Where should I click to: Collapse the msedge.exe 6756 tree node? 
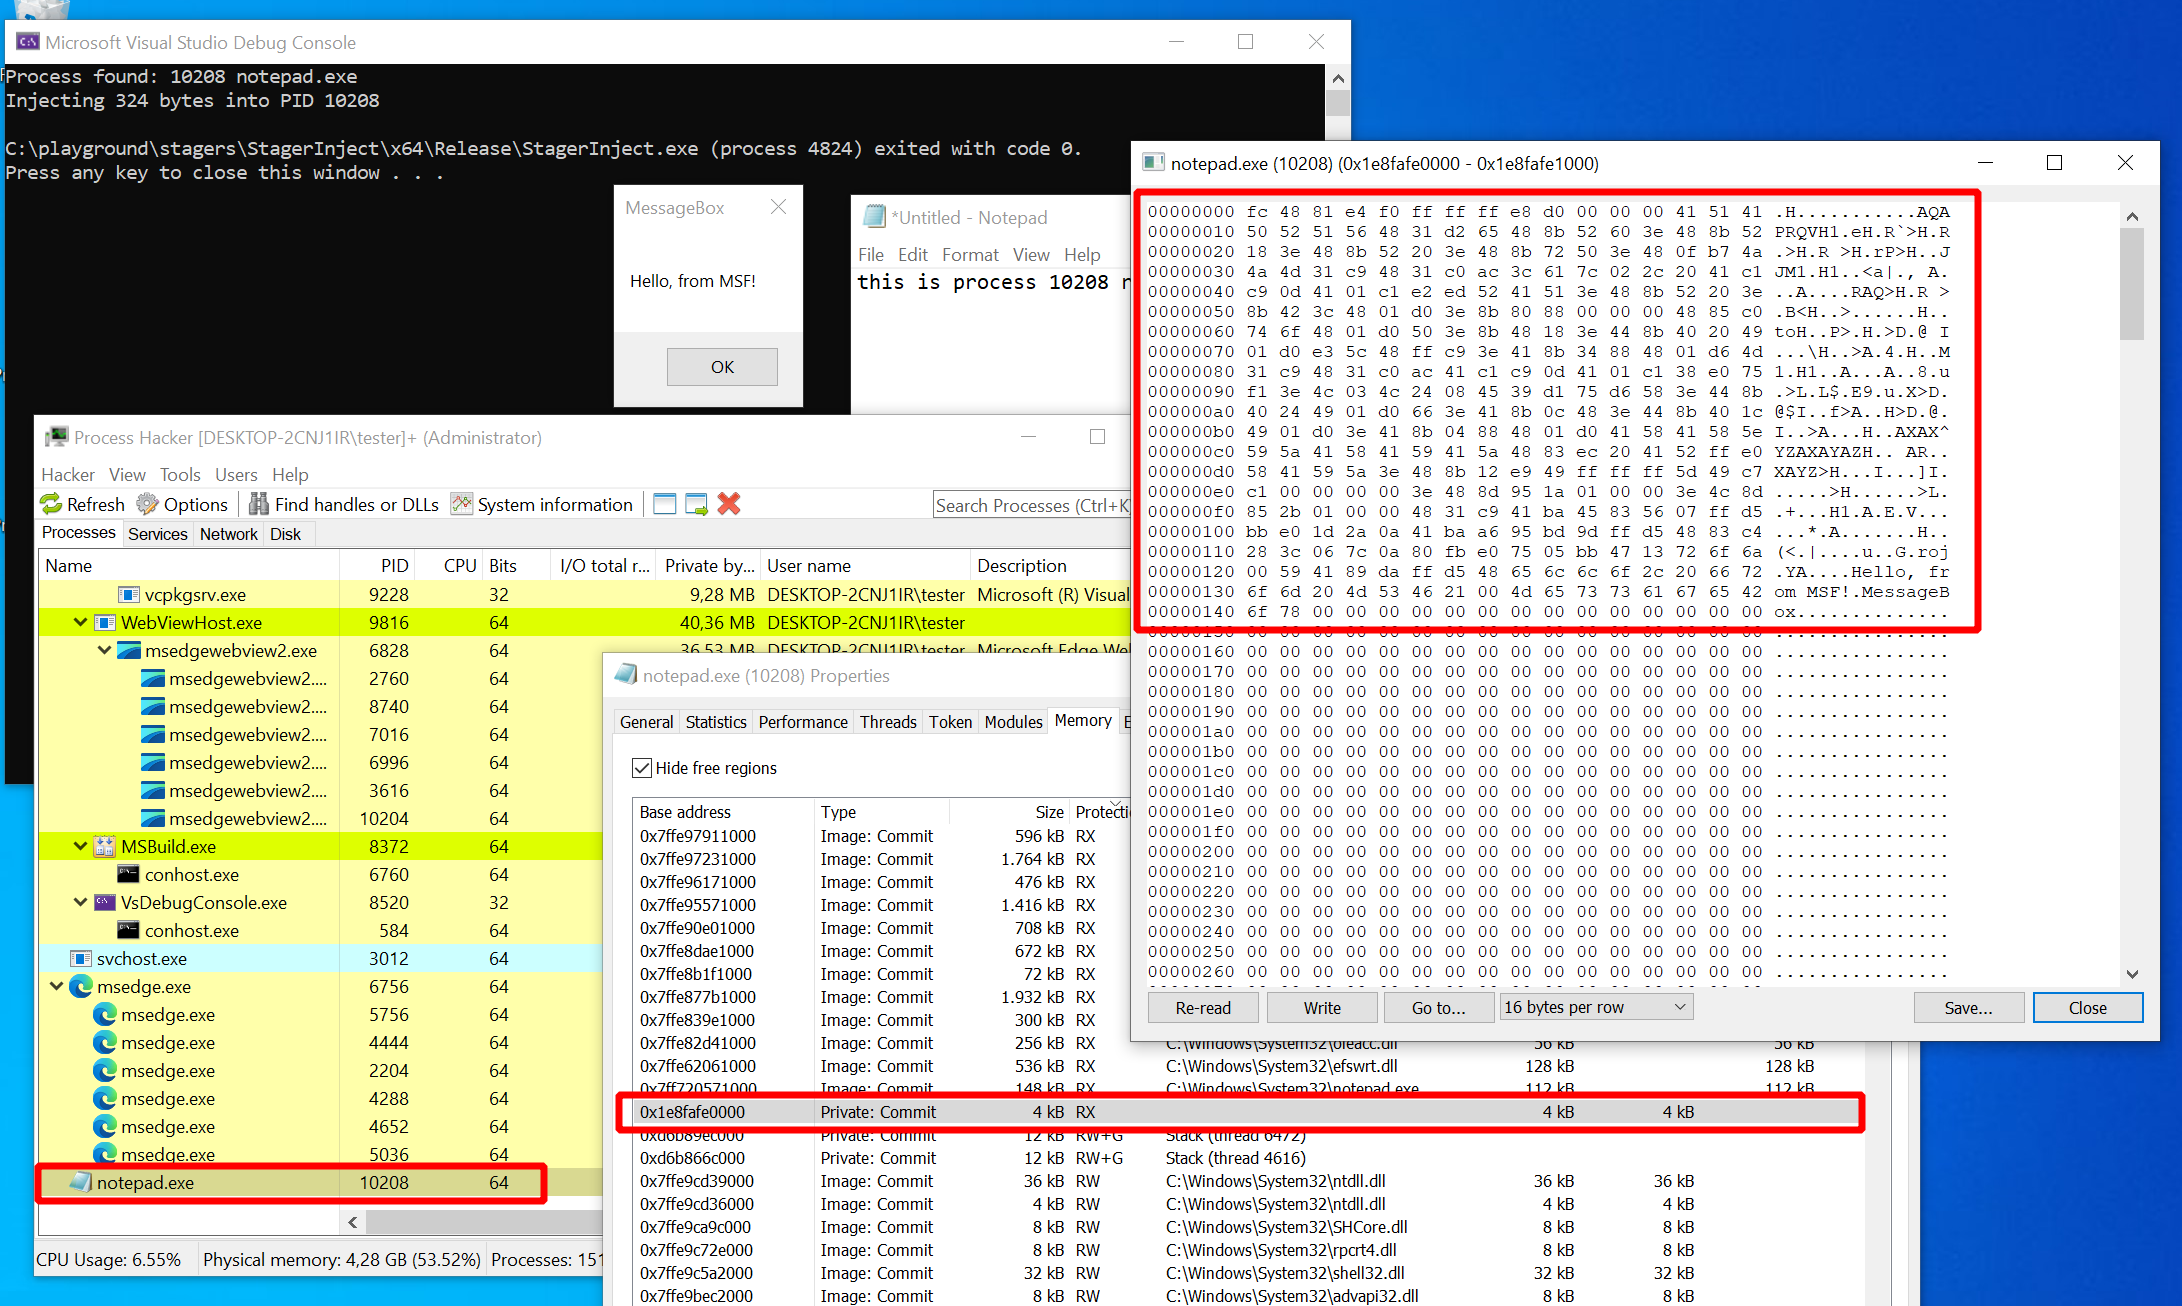pyautogui.click(x=56, y=986)
